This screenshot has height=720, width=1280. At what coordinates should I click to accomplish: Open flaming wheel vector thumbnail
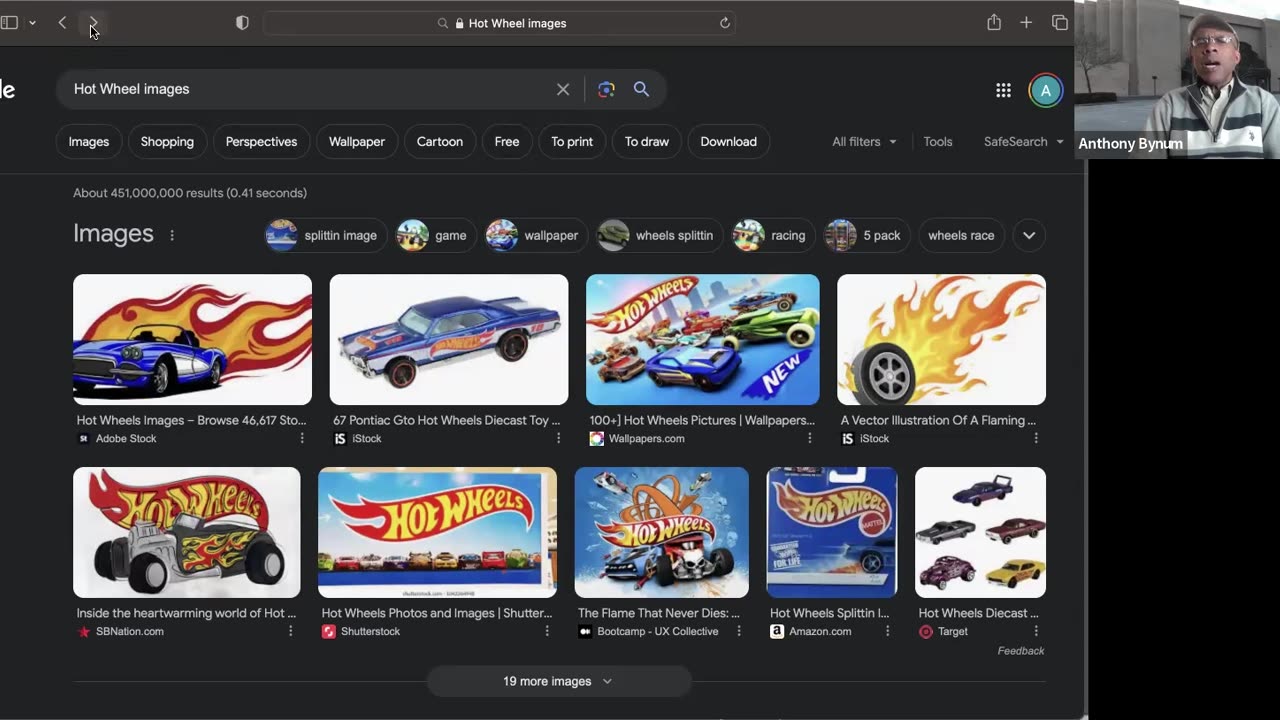(x=941, y=340)
